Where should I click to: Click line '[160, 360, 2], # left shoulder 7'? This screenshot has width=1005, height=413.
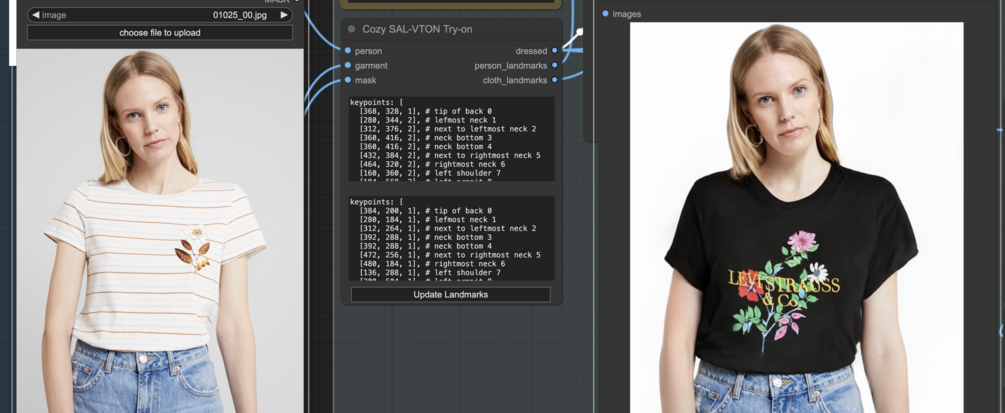pyautogui.click(x=430, y=173)
